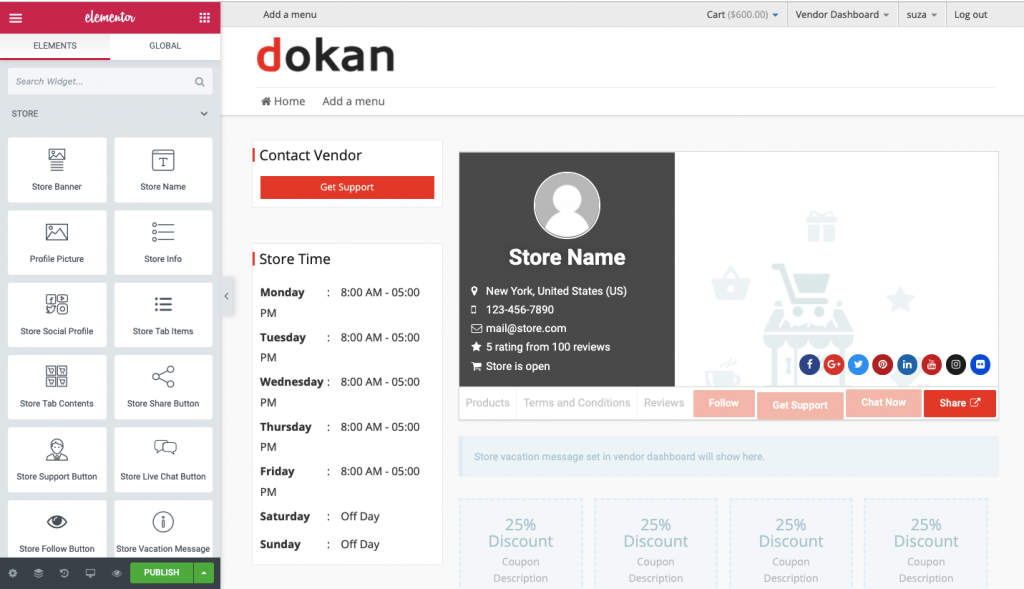This screenshot has height=589, width=1024.
Task: Click the Home menu item
Action: pyautogui.click(x=283, y=101)
